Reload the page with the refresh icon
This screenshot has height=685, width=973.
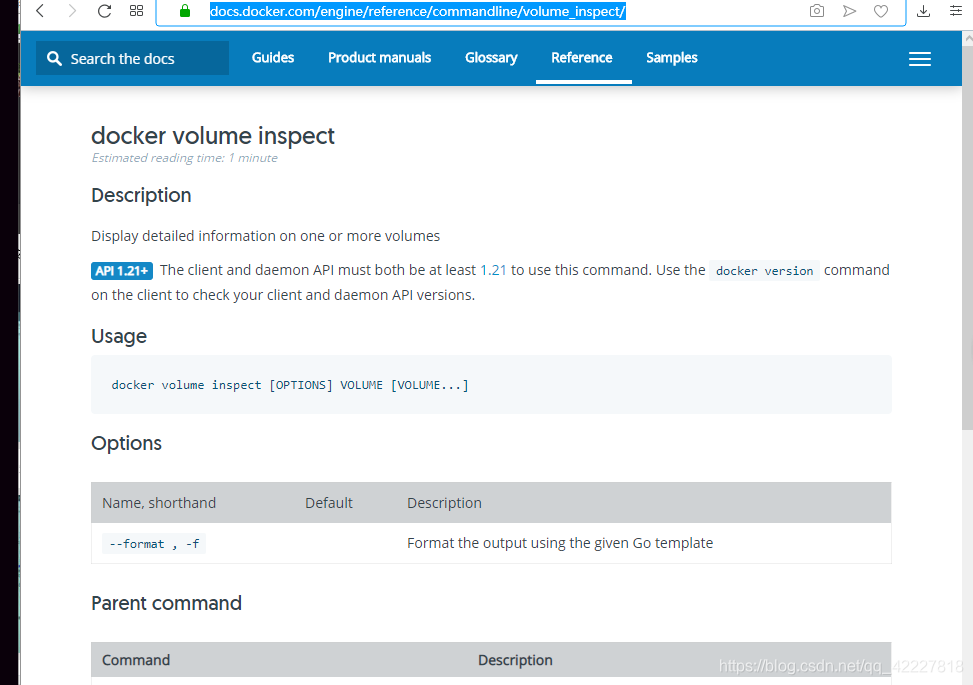point(104,11)
